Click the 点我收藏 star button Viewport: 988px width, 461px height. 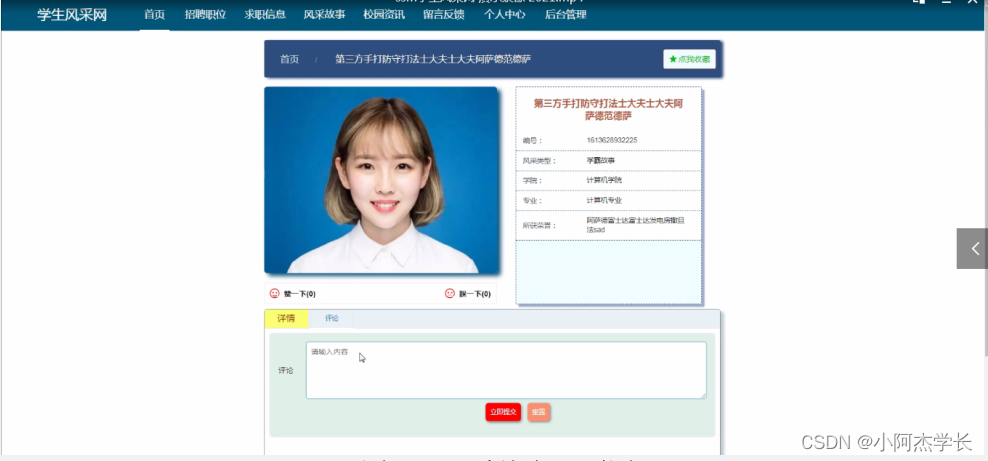[689, 59]
